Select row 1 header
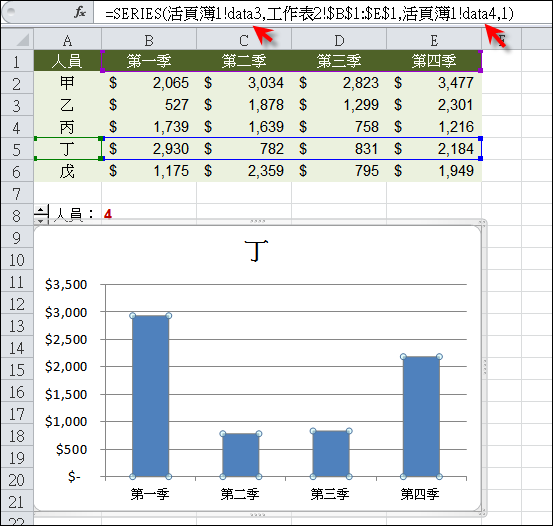The image size is (553, 526). [17, 61]
